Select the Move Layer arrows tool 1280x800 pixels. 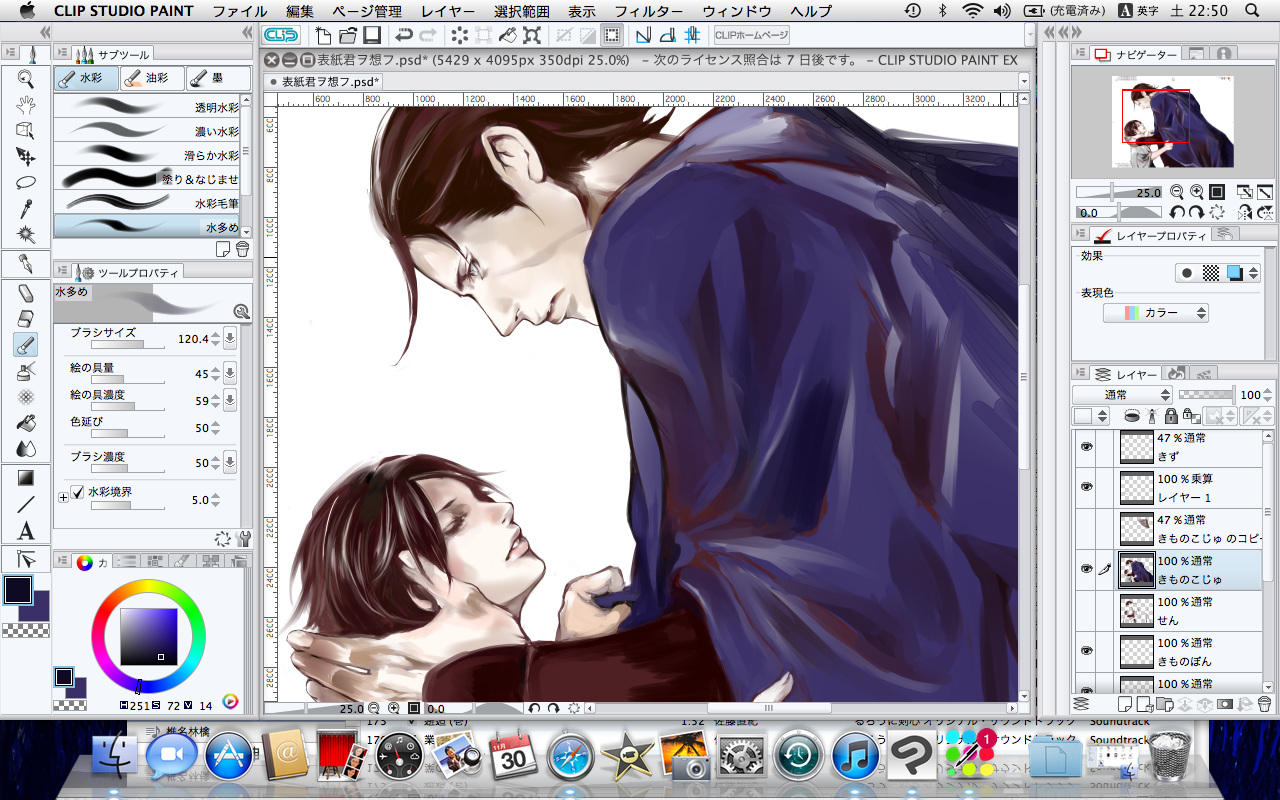26,157
